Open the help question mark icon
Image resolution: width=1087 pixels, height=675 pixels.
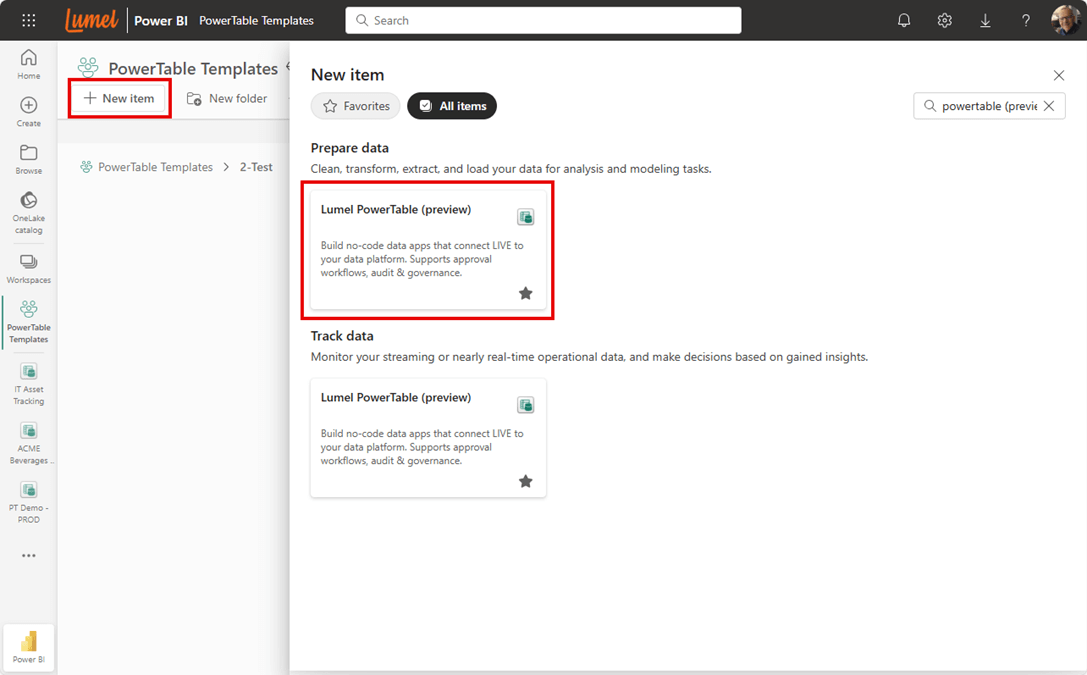click(x=1025, y=20)
